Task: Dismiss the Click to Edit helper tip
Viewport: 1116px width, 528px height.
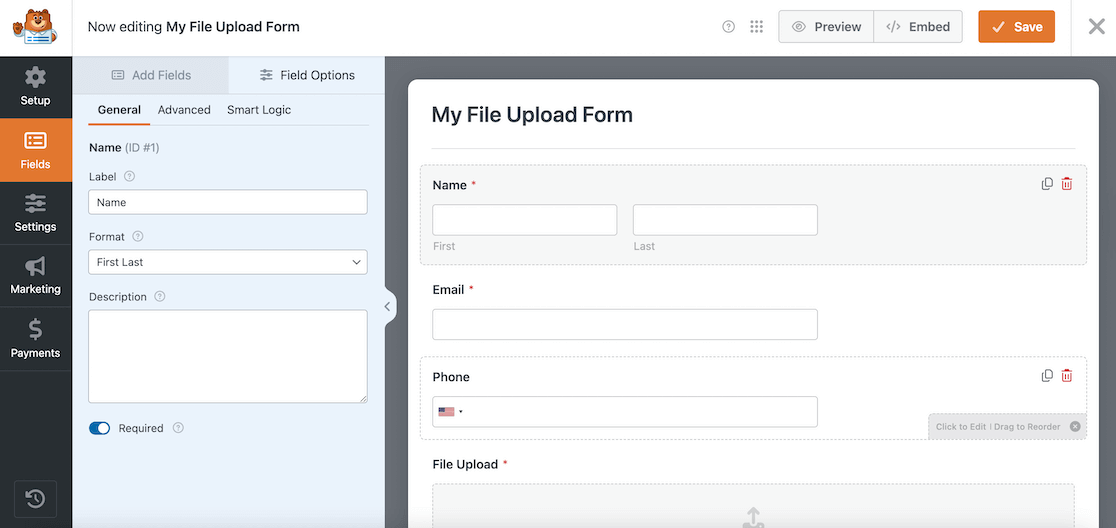Action: [x=1075, y=427]
